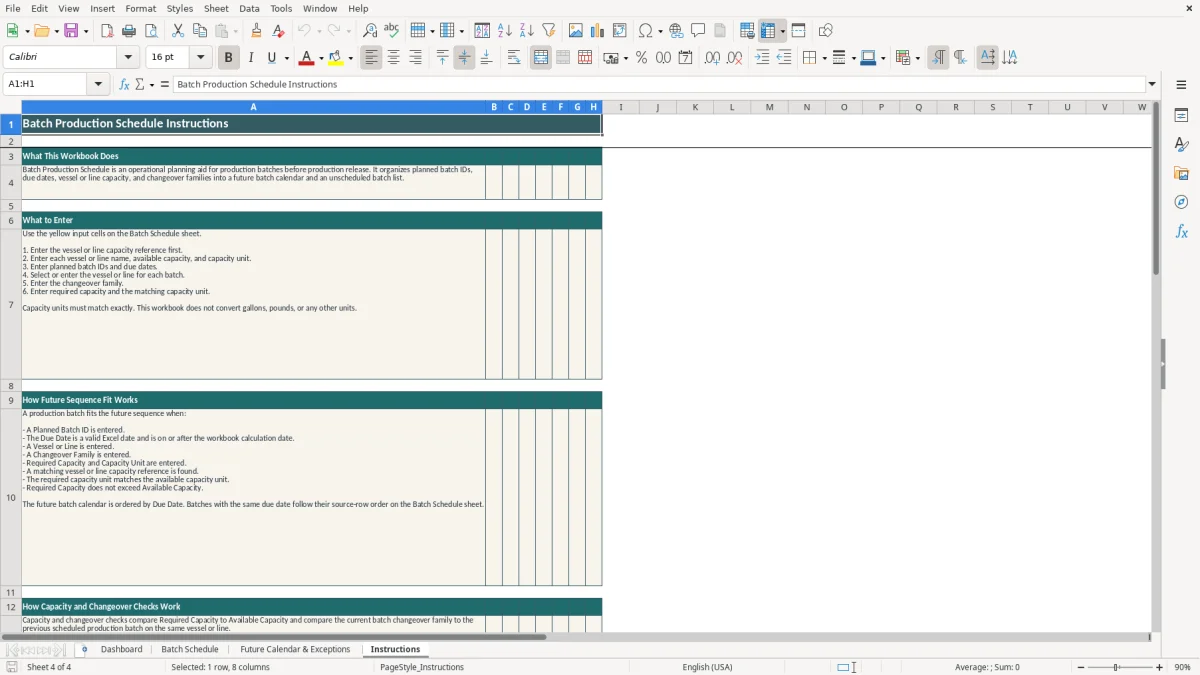Toggle print preview
Viewport: 1200px width, 675px height.
151,31
